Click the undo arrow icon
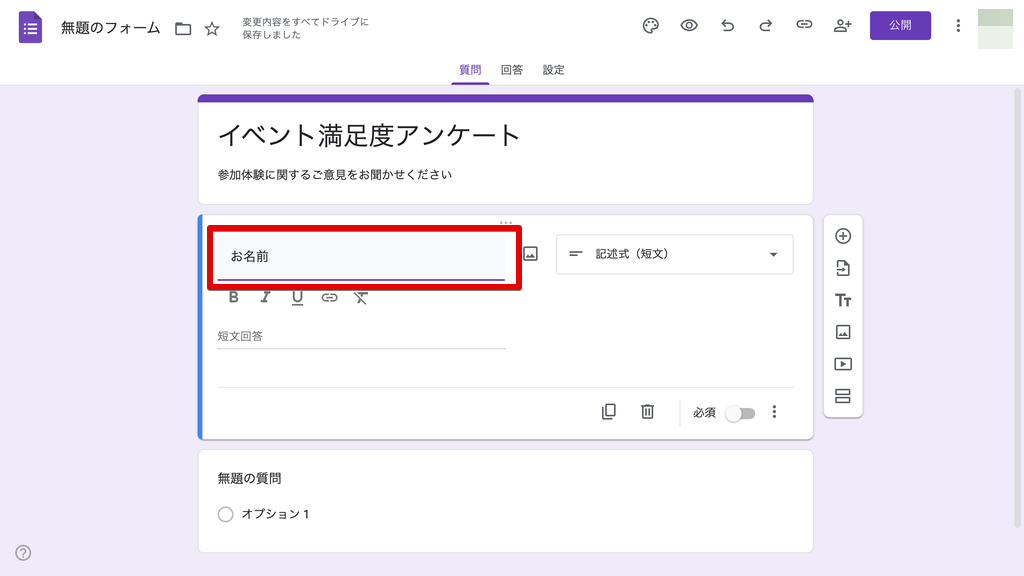 pyautogui.click(x=727, y=26)
